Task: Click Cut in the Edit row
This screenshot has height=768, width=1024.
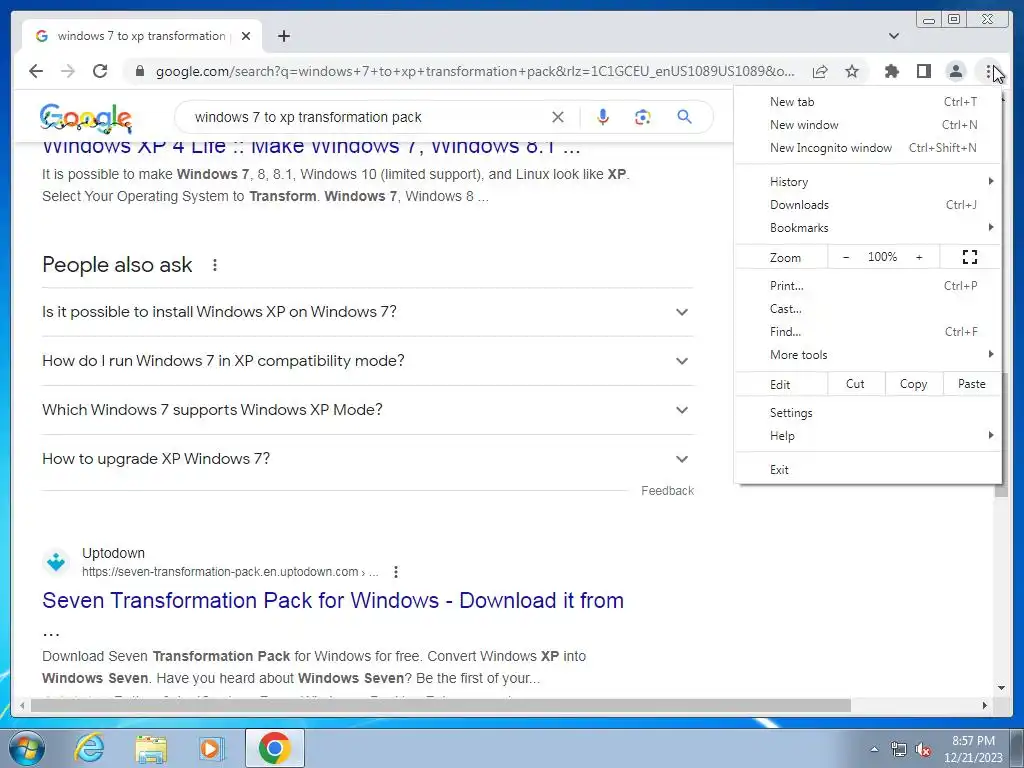Action: pyautogui.click(x=856, y=384)
